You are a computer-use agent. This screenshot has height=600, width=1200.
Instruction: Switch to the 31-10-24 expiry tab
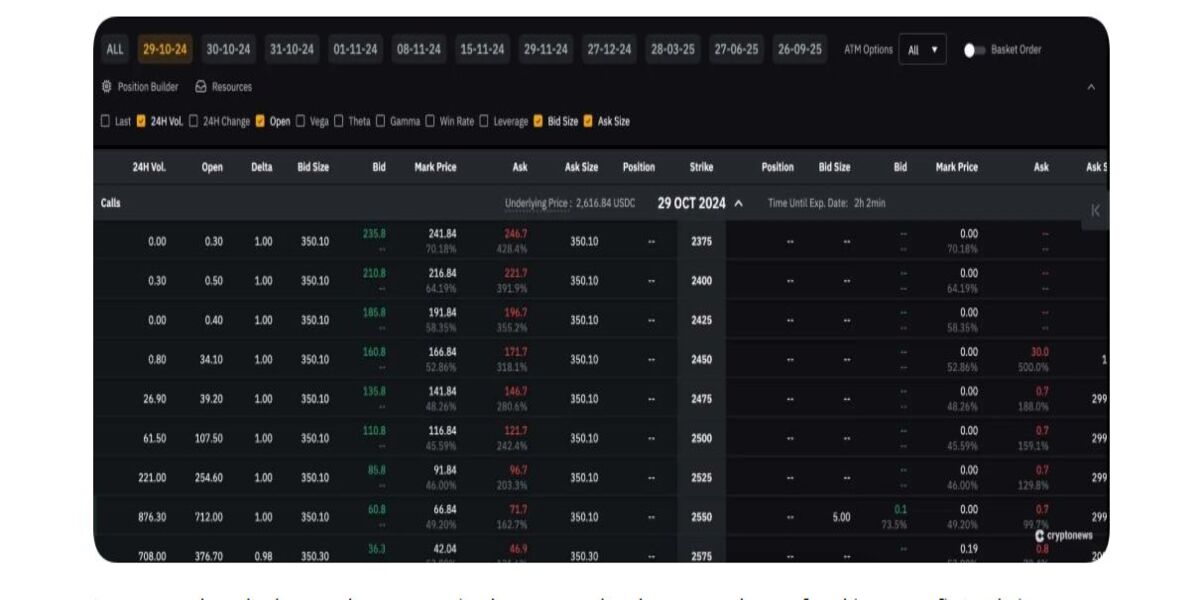pyautogui.click(x=292, y=49)
